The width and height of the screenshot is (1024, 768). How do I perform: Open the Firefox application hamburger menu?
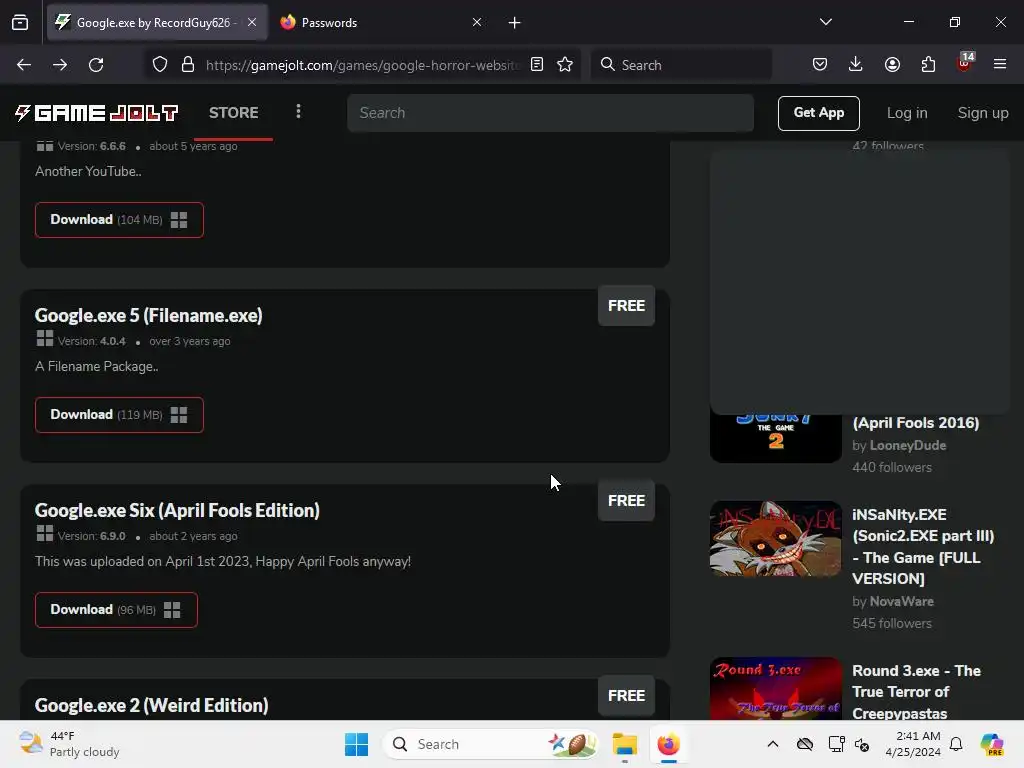pos(1000,65)
